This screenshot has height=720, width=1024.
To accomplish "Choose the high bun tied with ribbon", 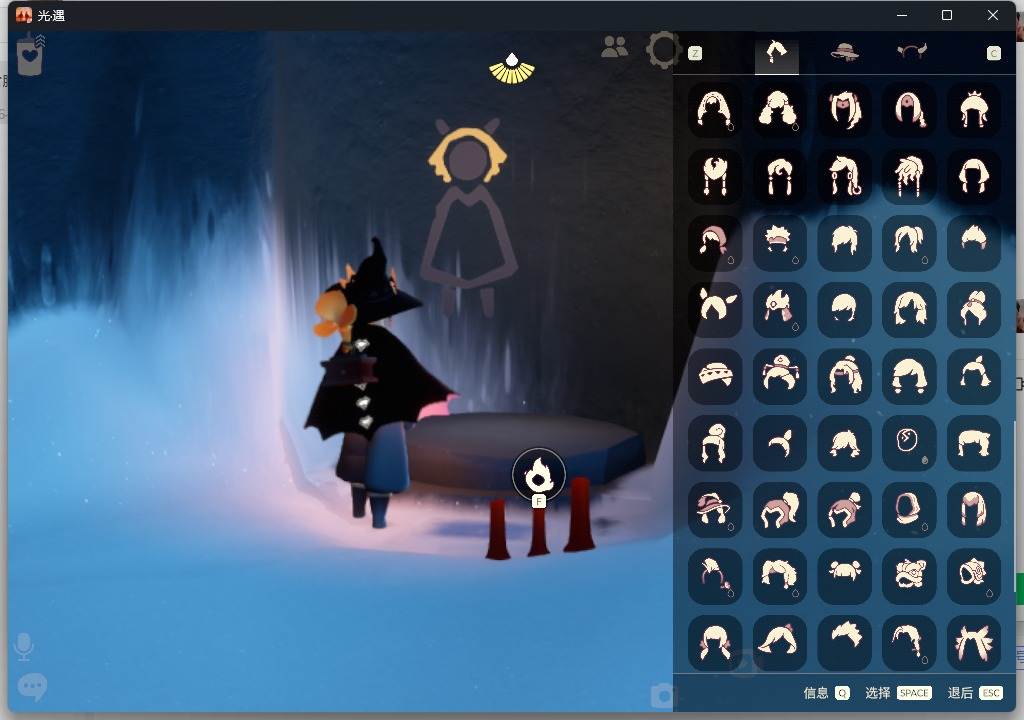I will (x=974, y=310).
